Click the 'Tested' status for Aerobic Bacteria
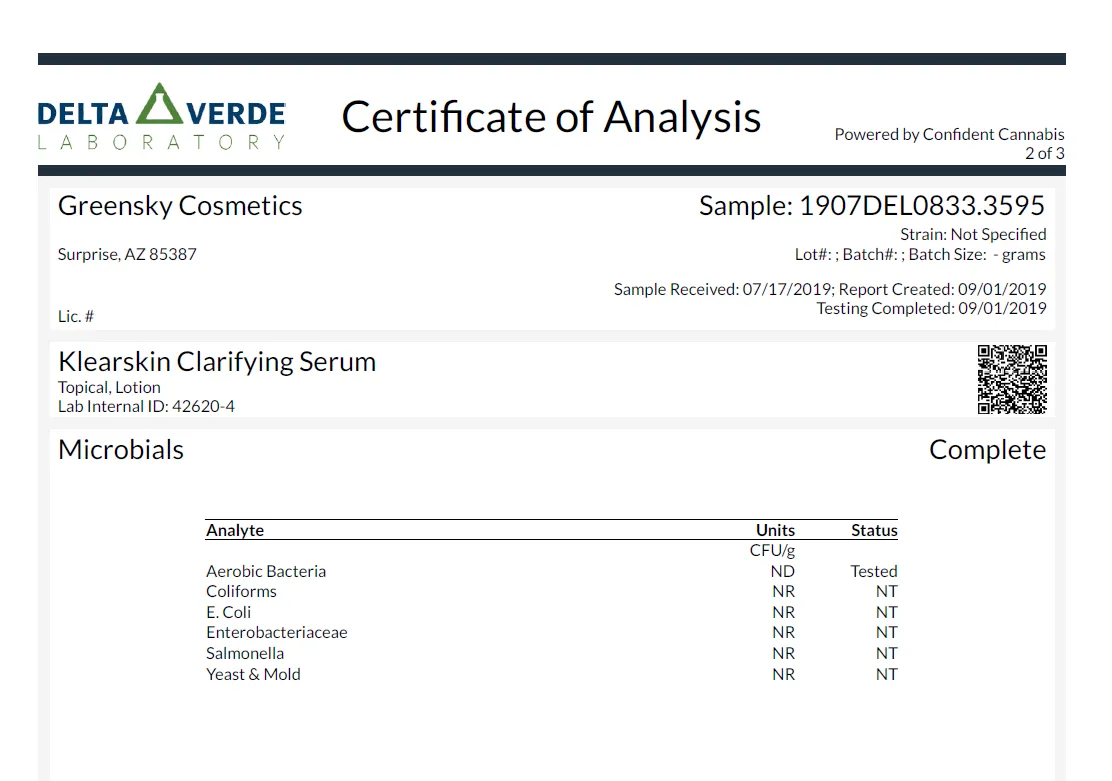 [874, 571]
